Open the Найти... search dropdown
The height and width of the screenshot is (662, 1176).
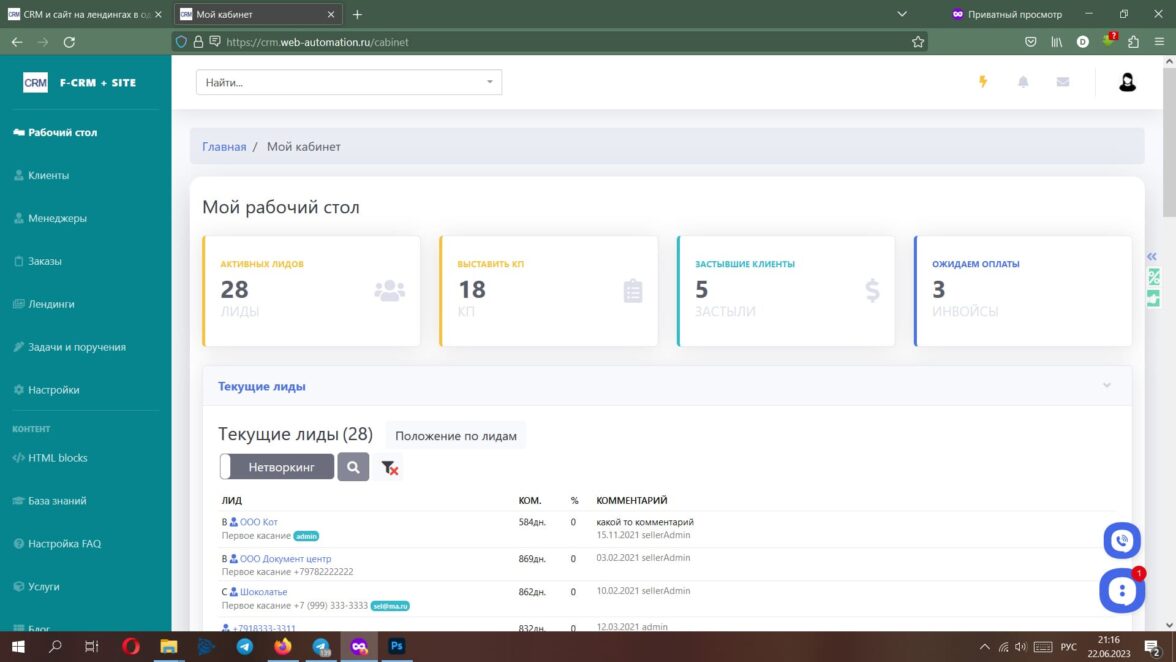[x=349, y=82]
